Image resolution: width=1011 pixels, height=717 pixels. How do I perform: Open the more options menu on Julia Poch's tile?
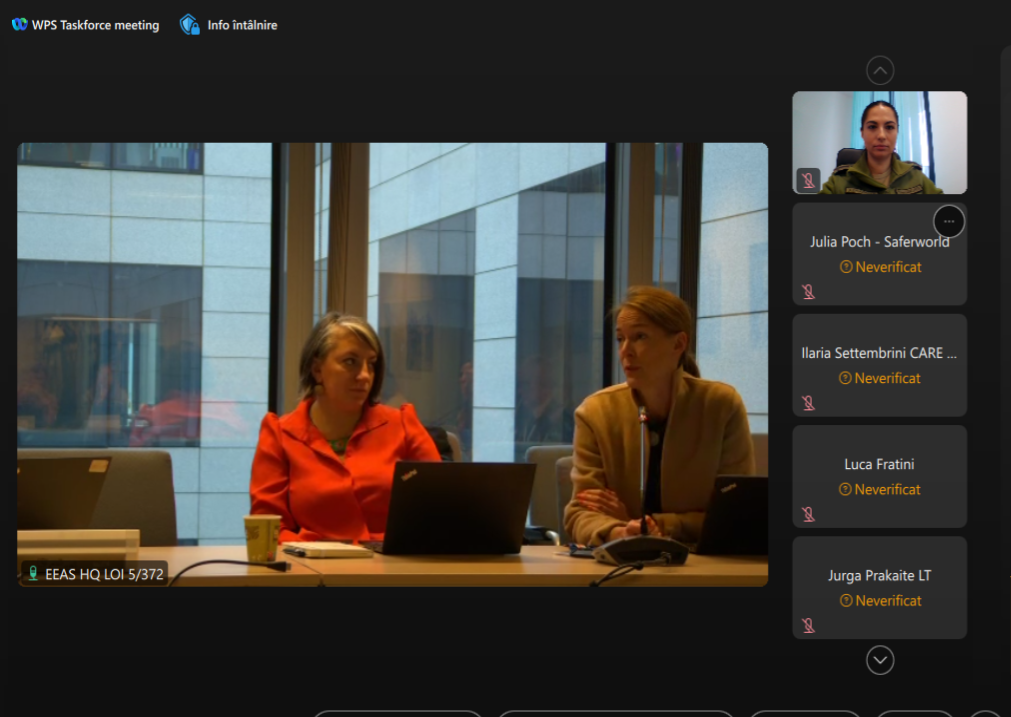948,221
